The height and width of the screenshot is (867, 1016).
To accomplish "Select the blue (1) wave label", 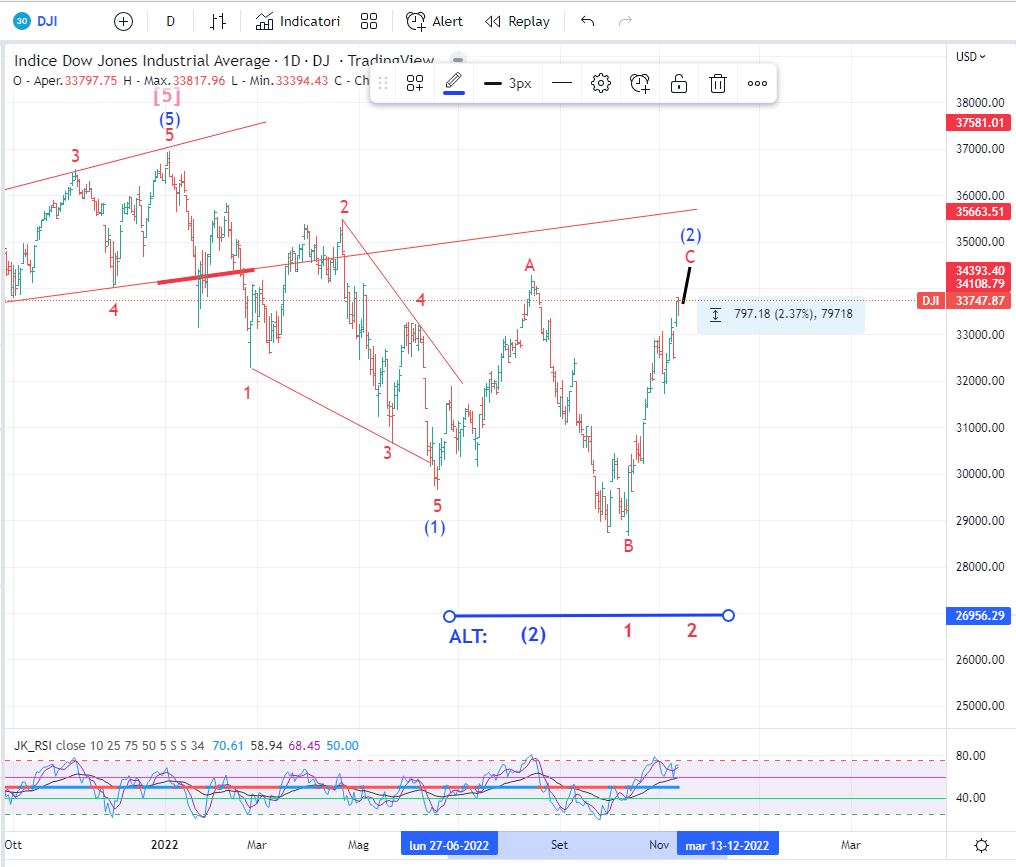I will pos(435,527).
